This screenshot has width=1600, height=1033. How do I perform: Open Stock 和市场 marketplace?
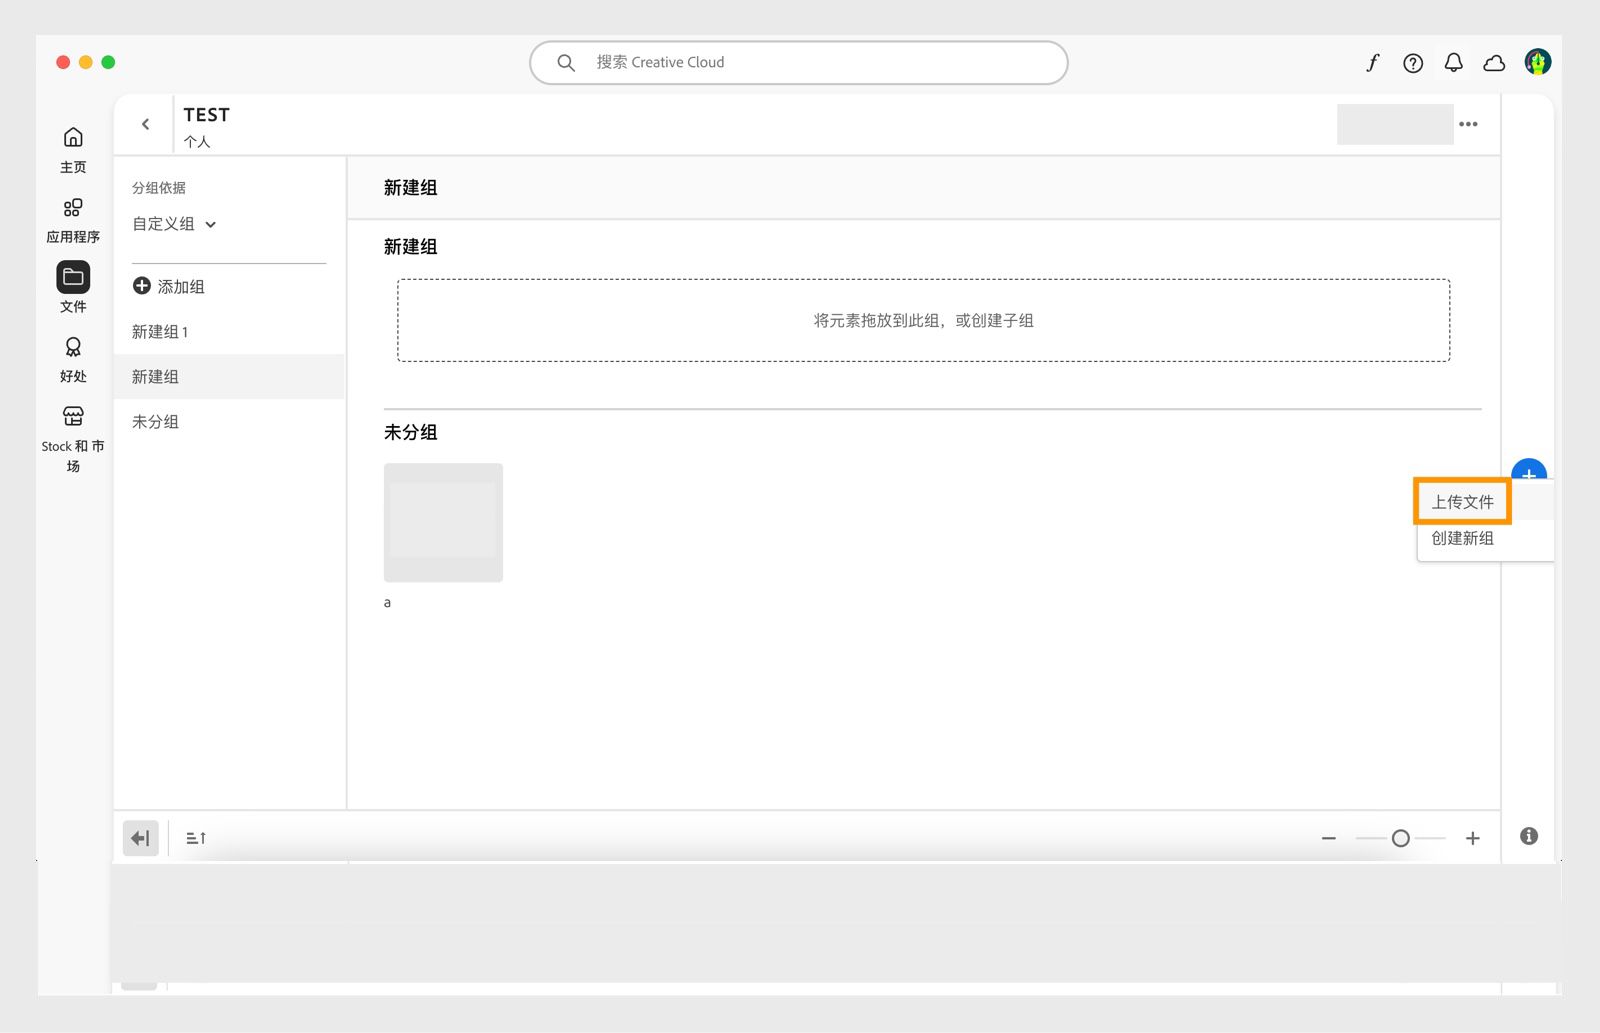(73, 416)
